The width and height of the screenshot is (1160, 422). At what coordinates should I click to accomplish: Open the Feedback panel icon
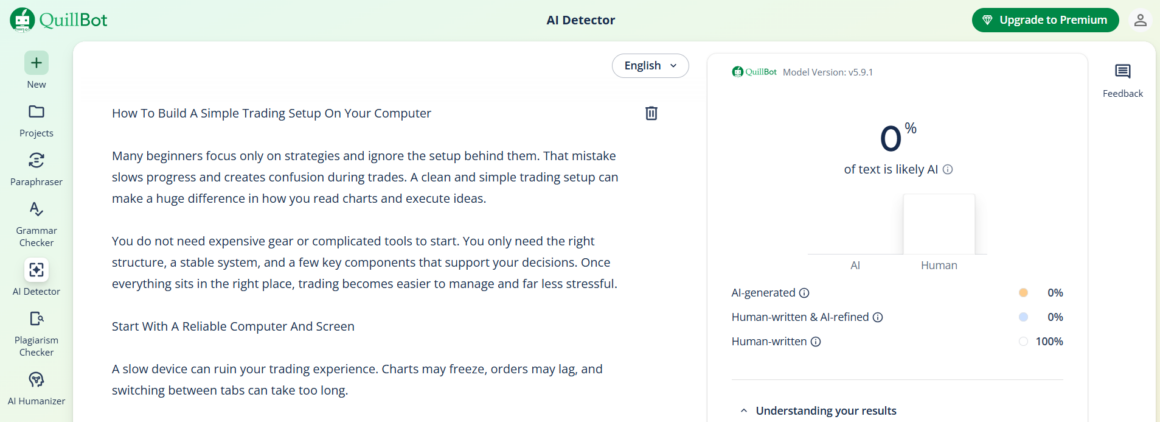click(1122, 72)
